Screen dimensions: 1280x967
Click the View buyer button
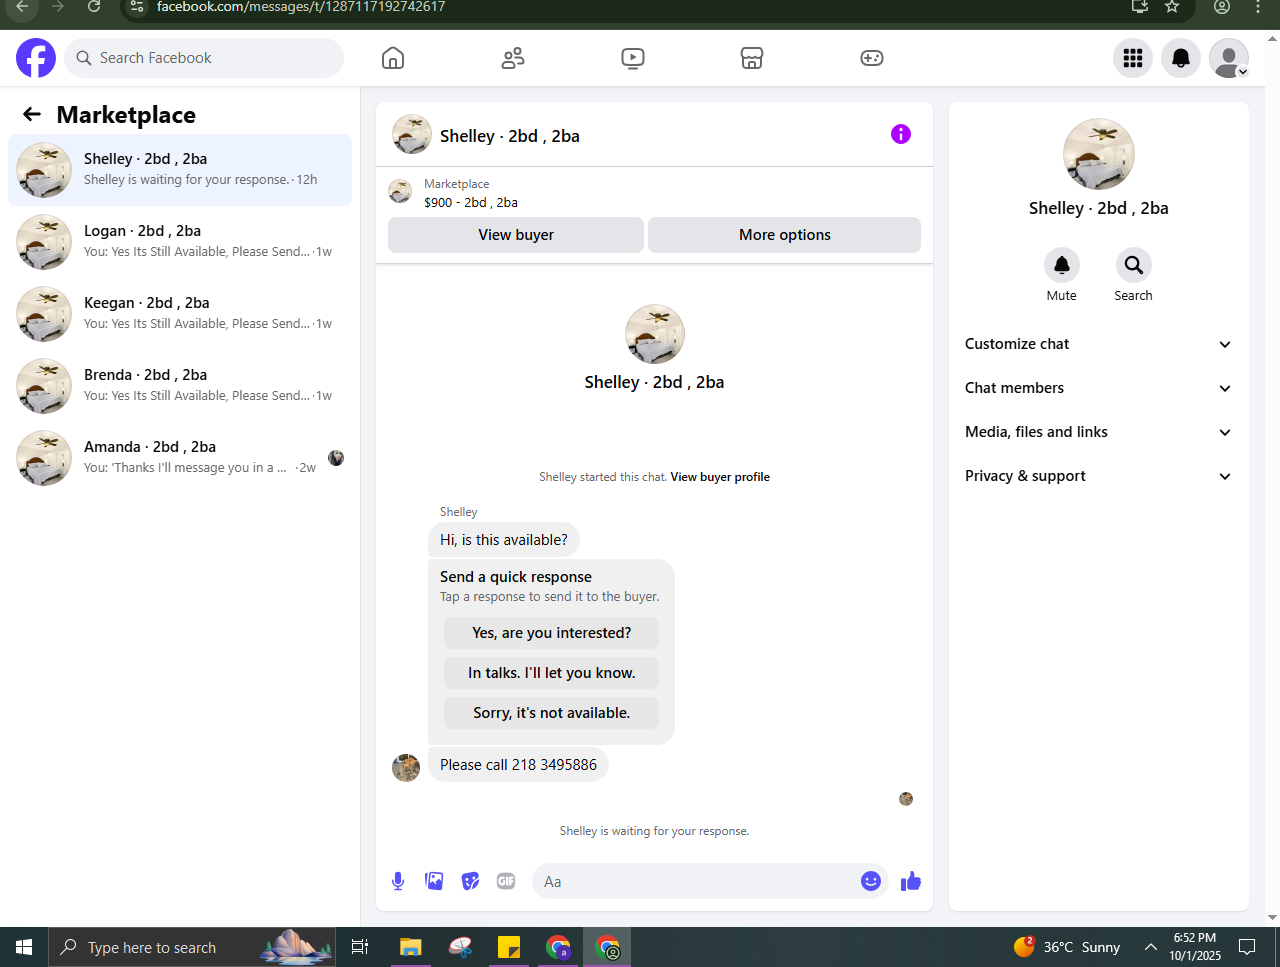tap(516, 235)
